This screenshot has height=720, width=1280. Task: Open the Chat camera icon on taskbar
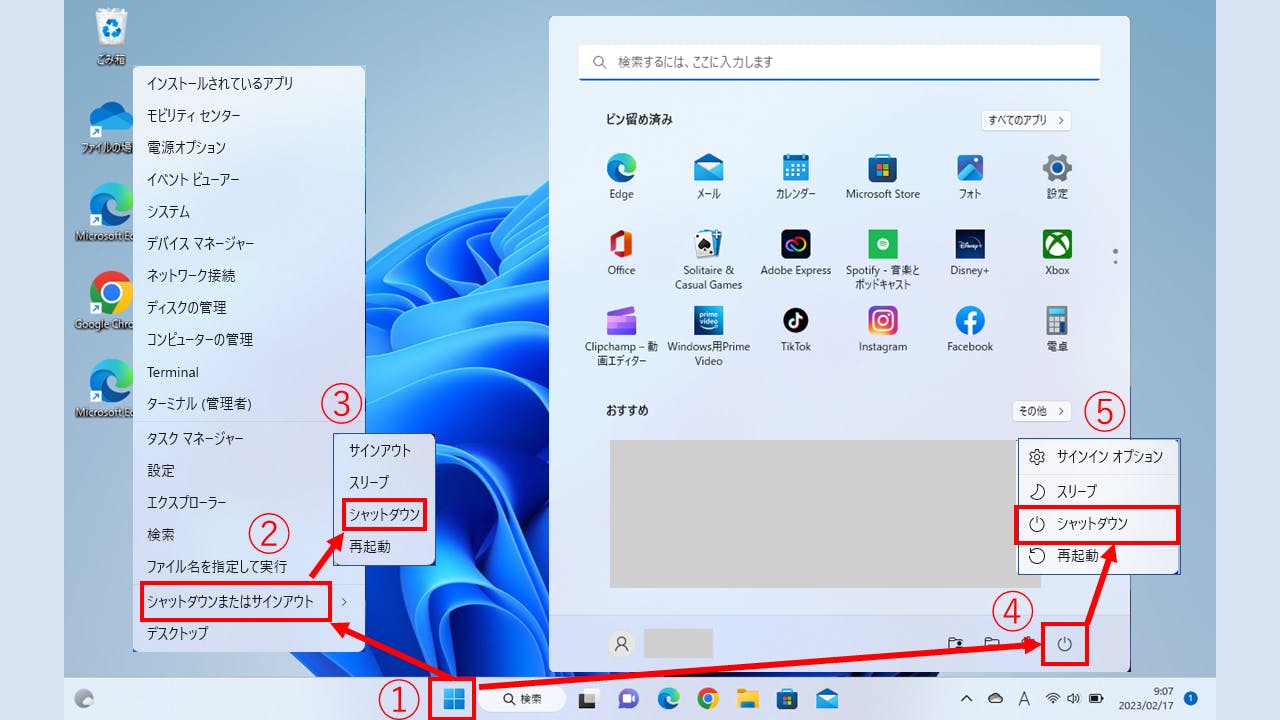(628, 699)
